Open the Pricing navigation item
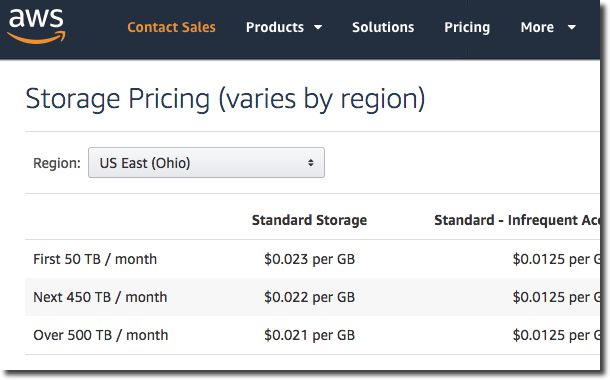 click(x=467, y=27)
